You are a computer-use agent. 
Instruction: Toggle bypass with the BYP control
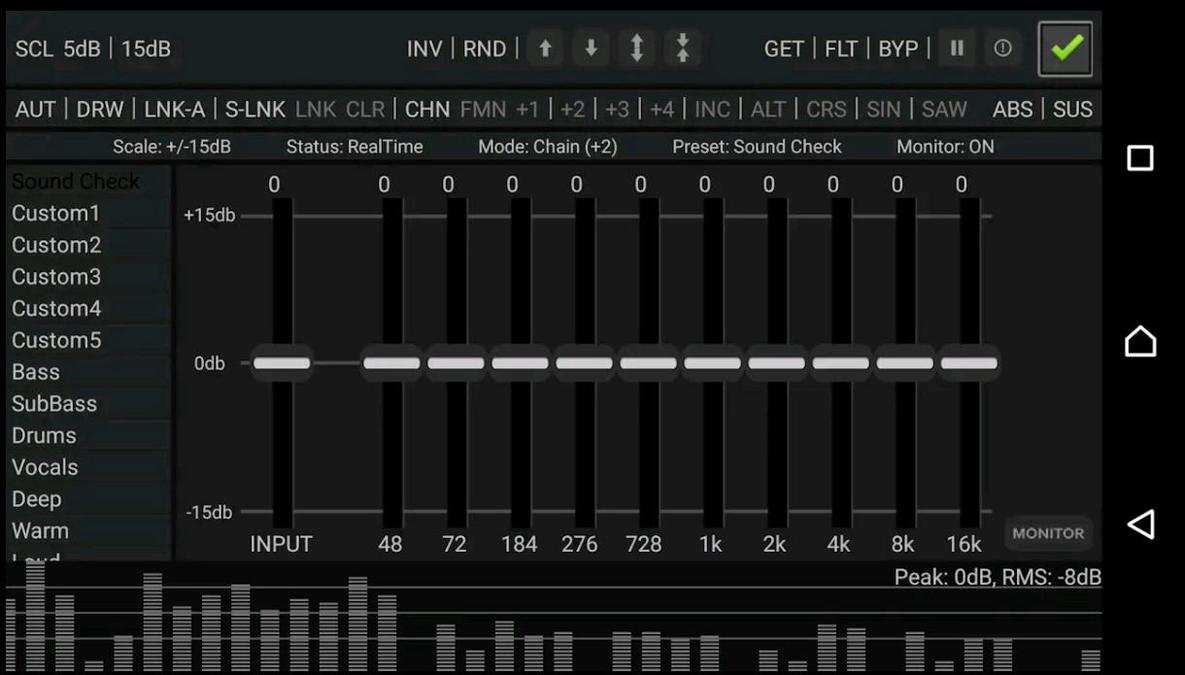899,48
